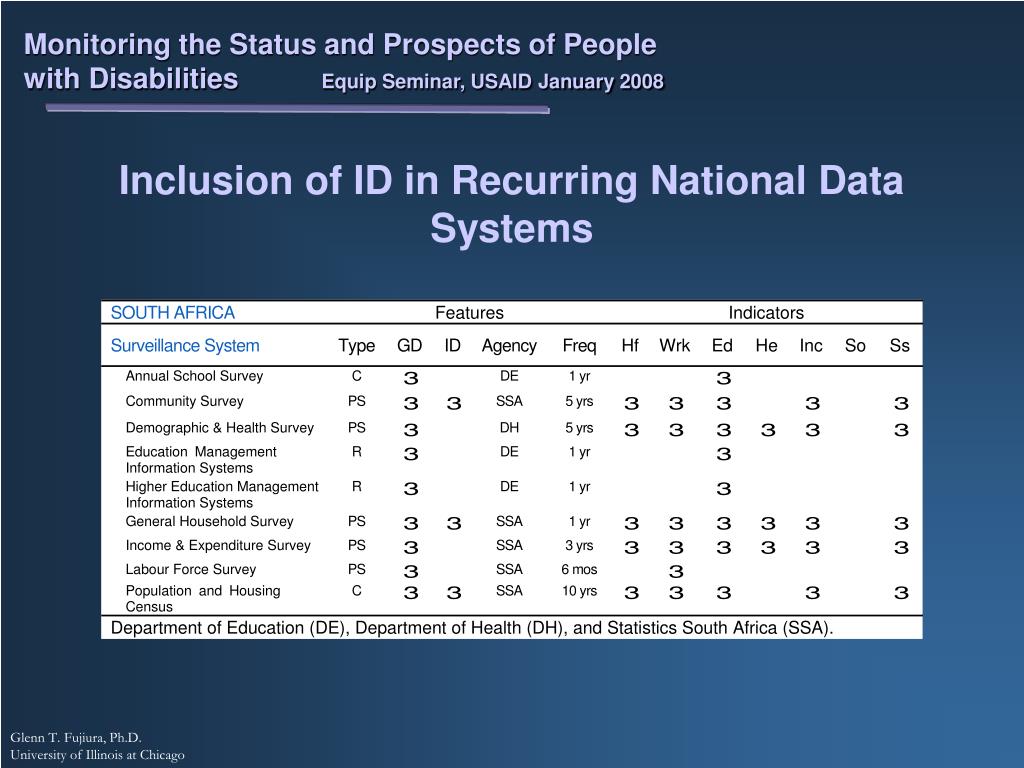Select 'Population and Housing Census' row label
The height and width of the screenshot is (768, 1024).
click(203, 598)
